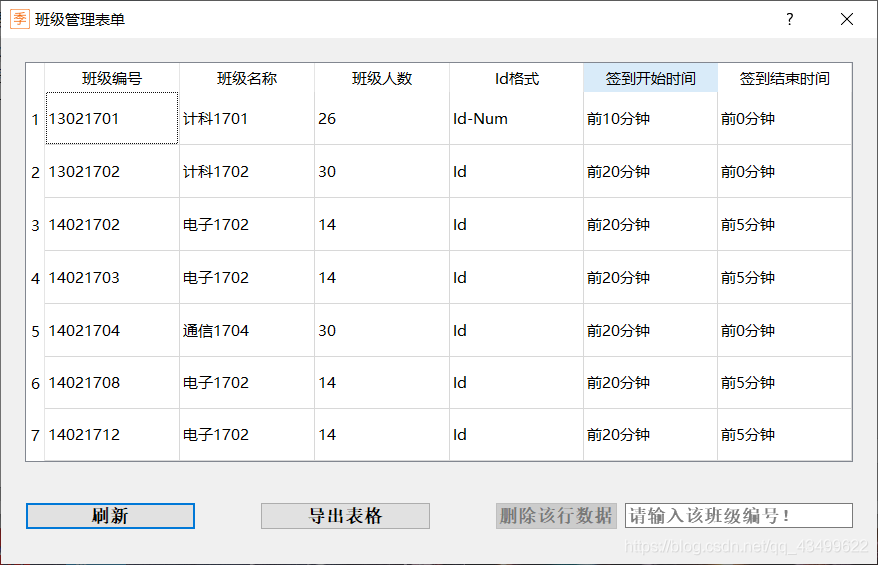Select cell 14021712
The width and height of the screenshot is (878, 565).
click(112, 435)
